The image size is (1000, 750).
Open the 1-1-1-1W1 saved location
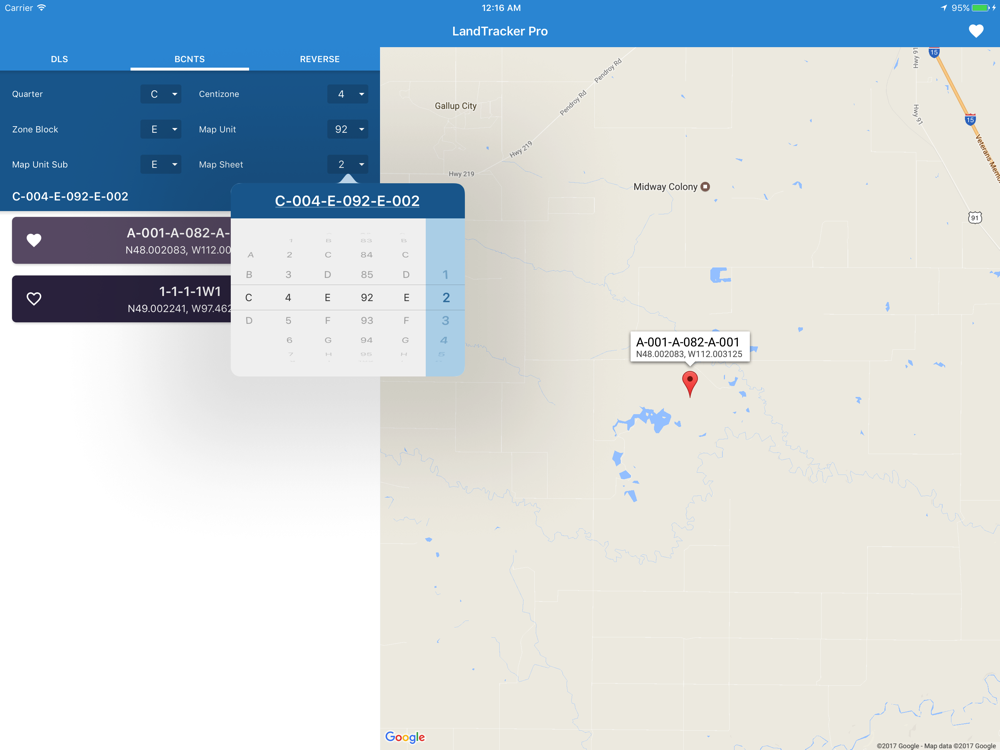(x=130, y=299)
